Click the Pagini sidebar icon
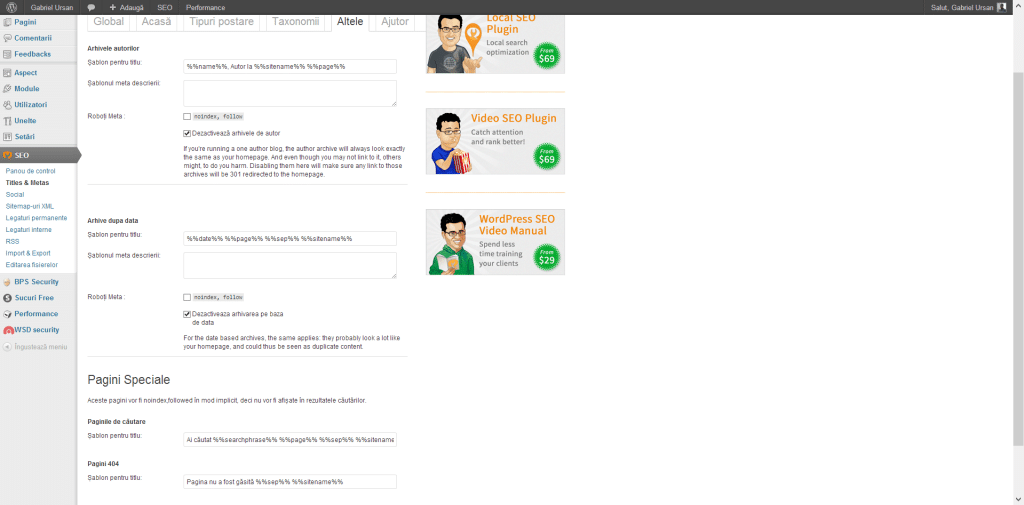Viewport: 1024px width, 505px height. [x=7, y=22]
